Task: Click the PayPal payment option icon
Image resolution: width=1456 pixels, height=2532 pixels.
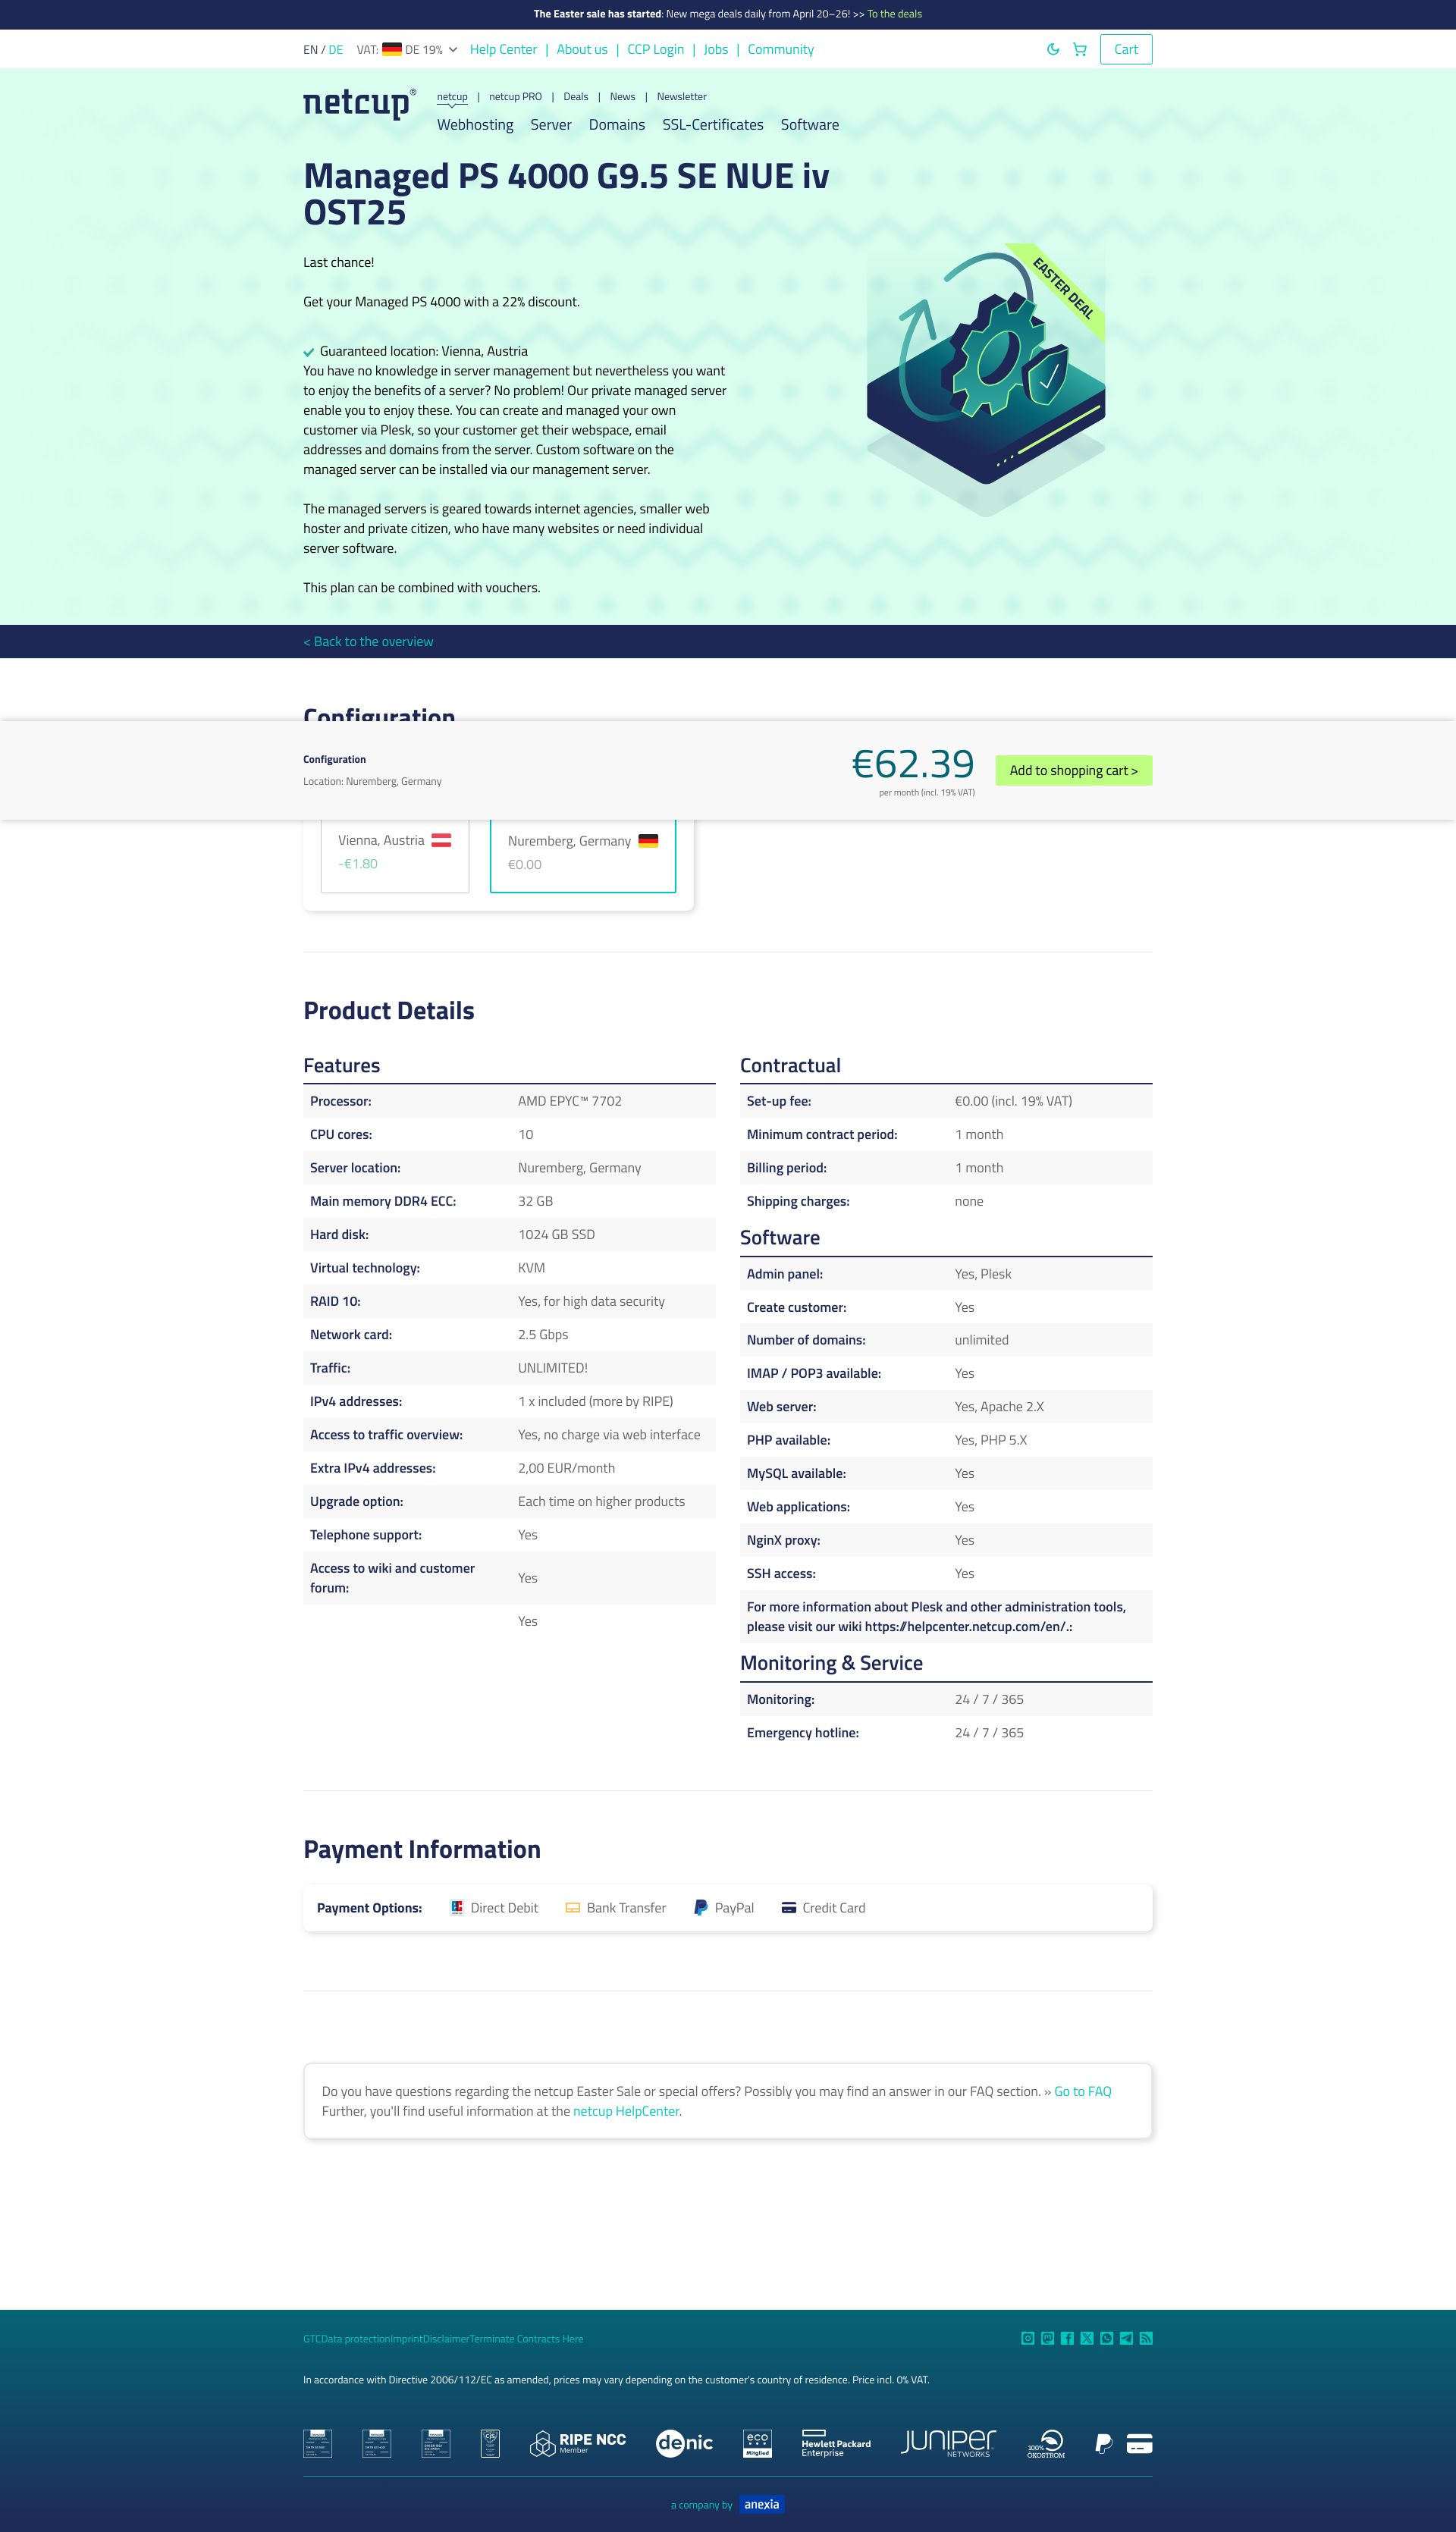Action: (701, 1907)
